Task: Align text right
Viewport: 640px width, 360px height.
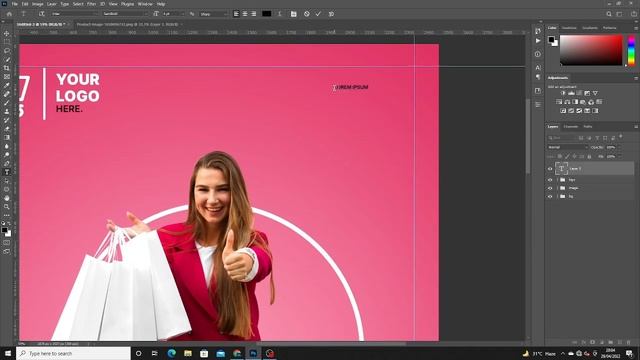Action: [x=253, y=14]
